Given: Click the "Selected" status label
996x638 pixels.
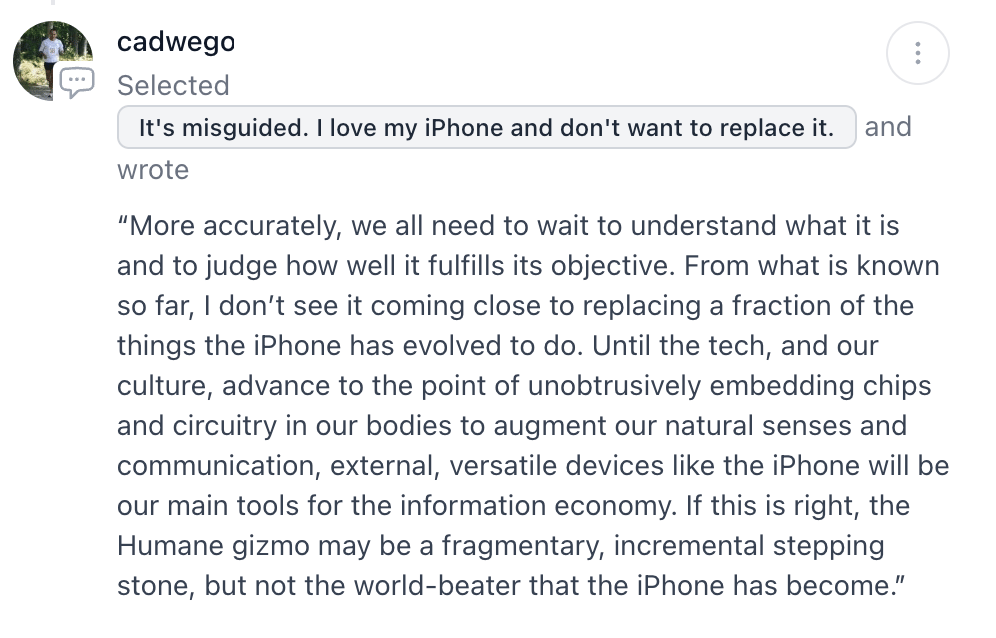Looking at the screenshot, I should [173, 86].
